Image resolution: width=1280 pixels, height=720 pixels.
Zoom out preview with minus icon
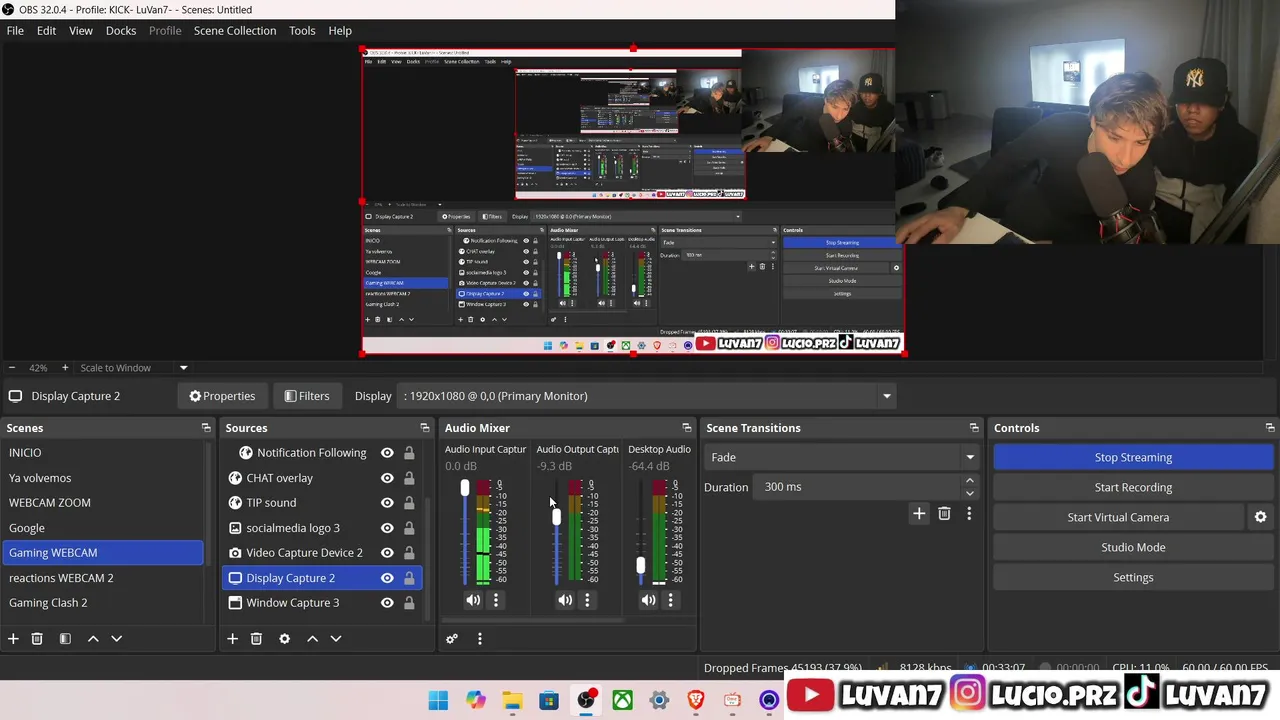[x=12, y=368]
